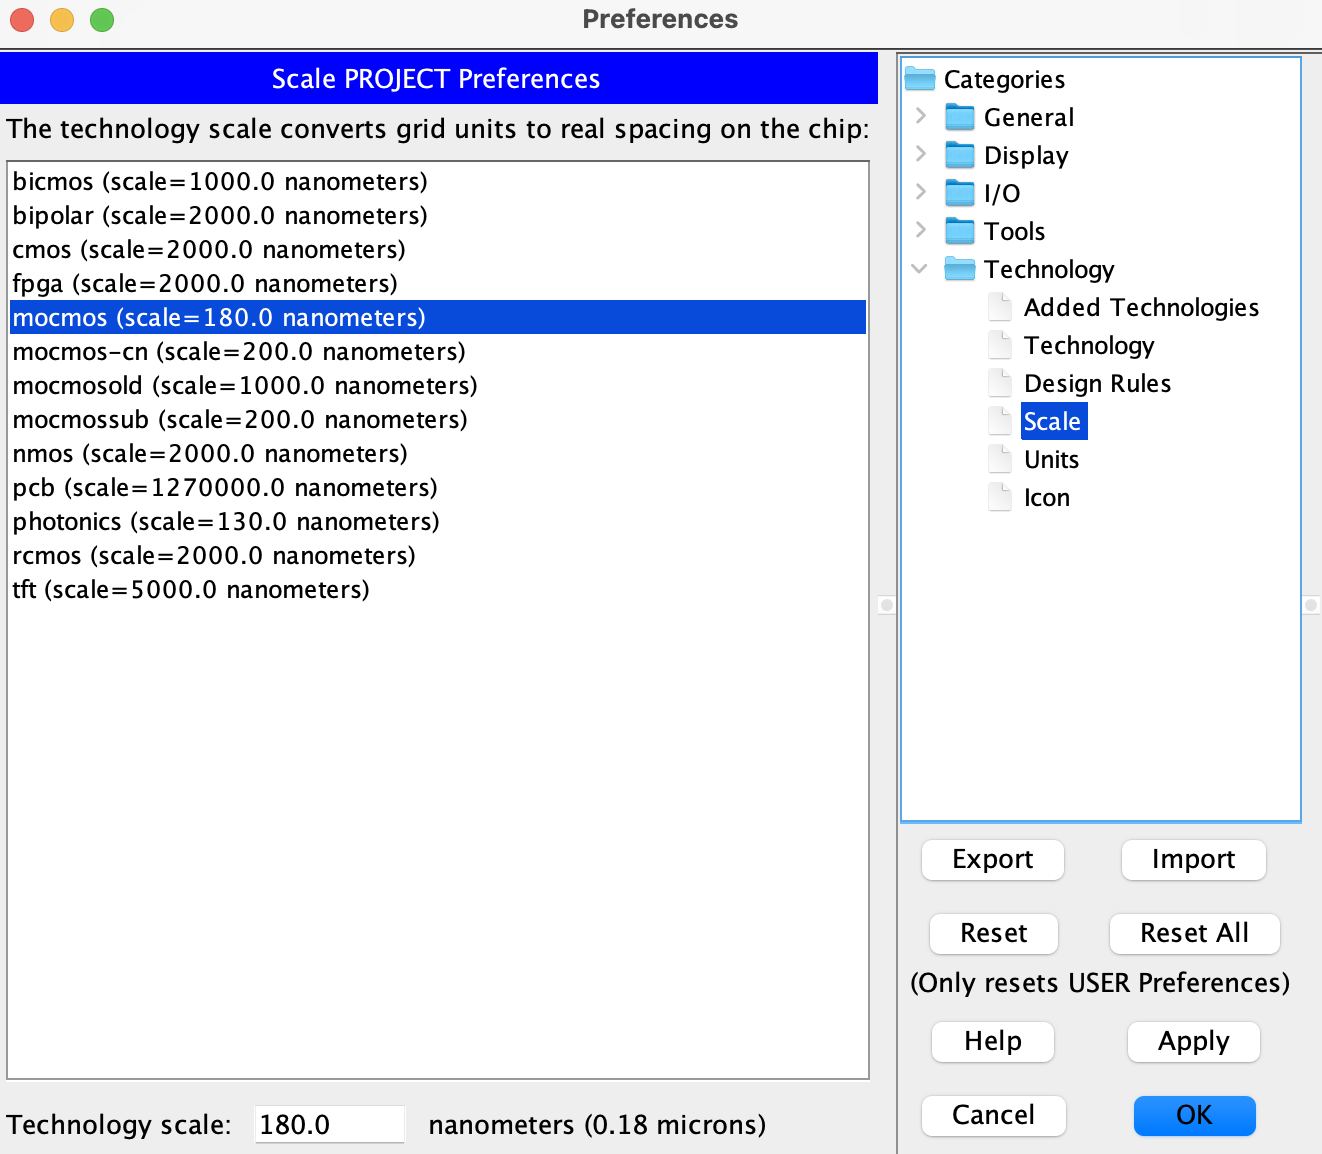1322x1154 pixels.
Task: Click the Export preferences button
Action: 992,860
